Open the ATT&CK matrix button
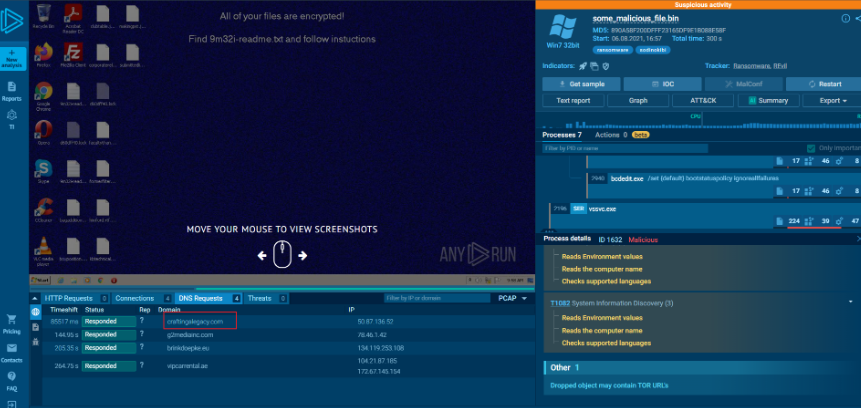 tap(703, 100)
